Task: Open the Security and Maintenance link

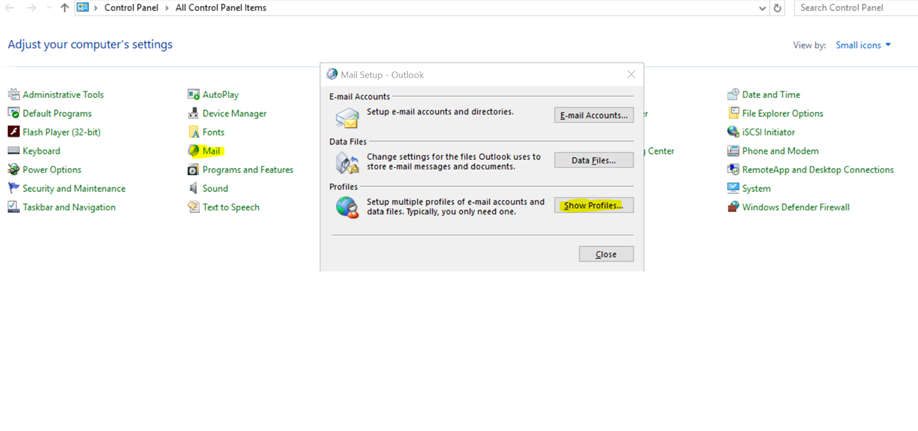Action: pos(74,189)
